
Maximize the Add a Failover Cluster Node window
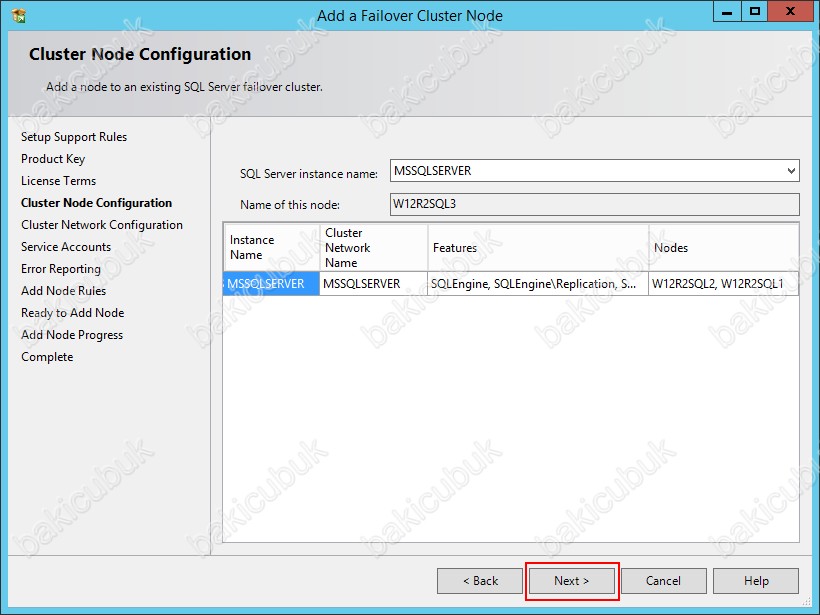tap(755, 12)
